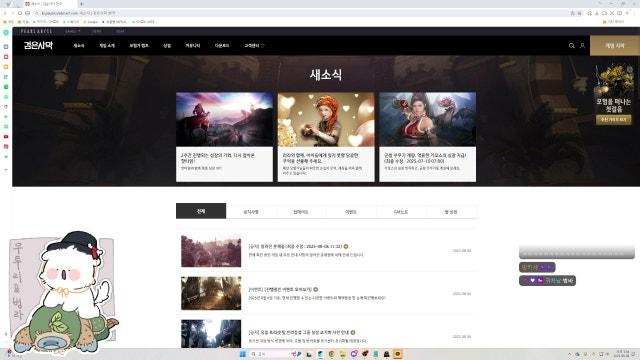Show hidden system tray icons chevron
The image size is (640, 360).
569,354
